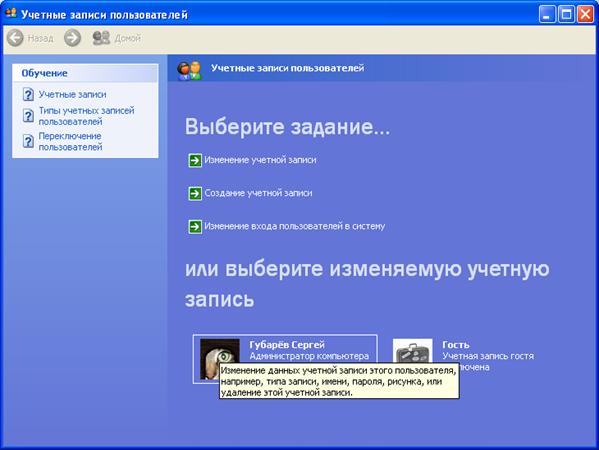
Task: Open the Учетные записи learning topic
Action: coord(72,94)
